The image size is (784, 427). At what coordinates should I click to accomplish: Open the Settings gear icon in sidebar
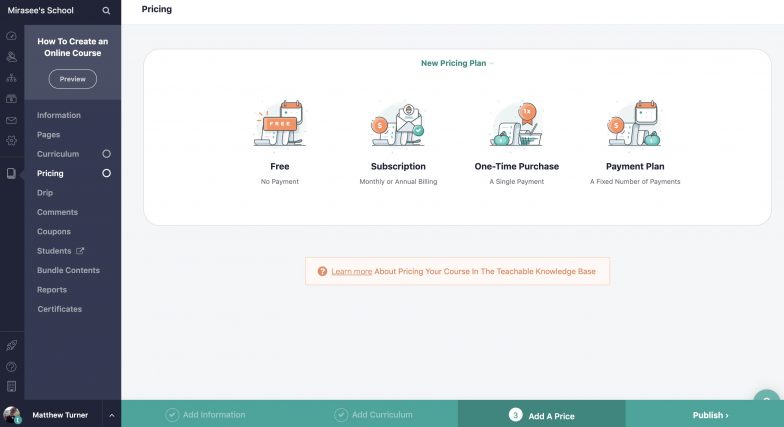coord(12,141)
